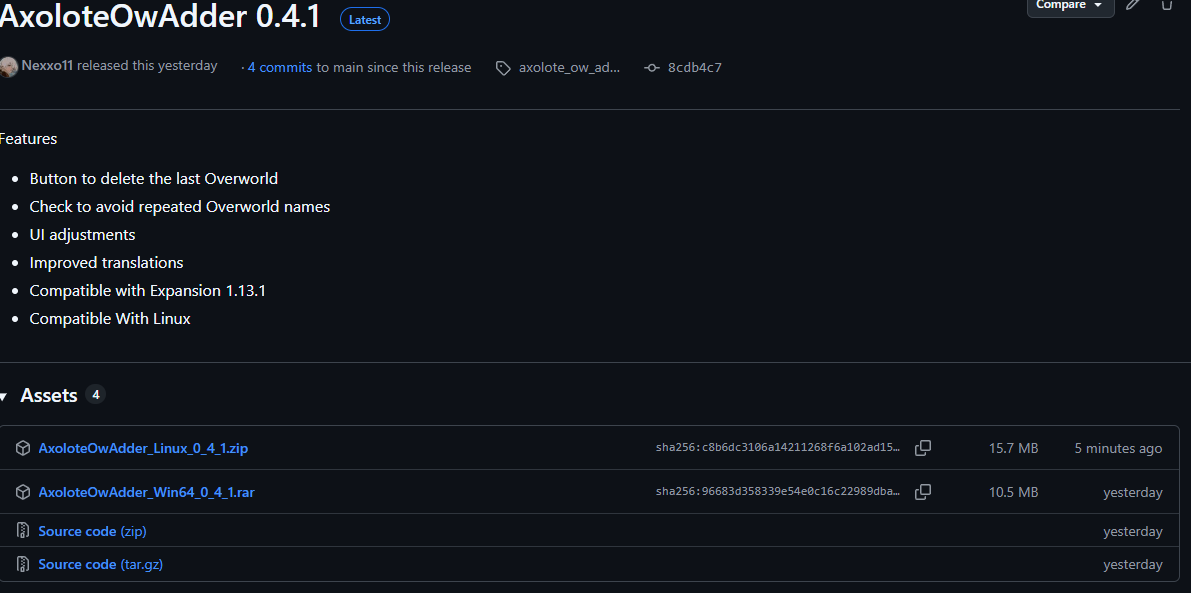
Task: Click package icon beside the Win64 rar asset
Action: click(x=23, y=492)
